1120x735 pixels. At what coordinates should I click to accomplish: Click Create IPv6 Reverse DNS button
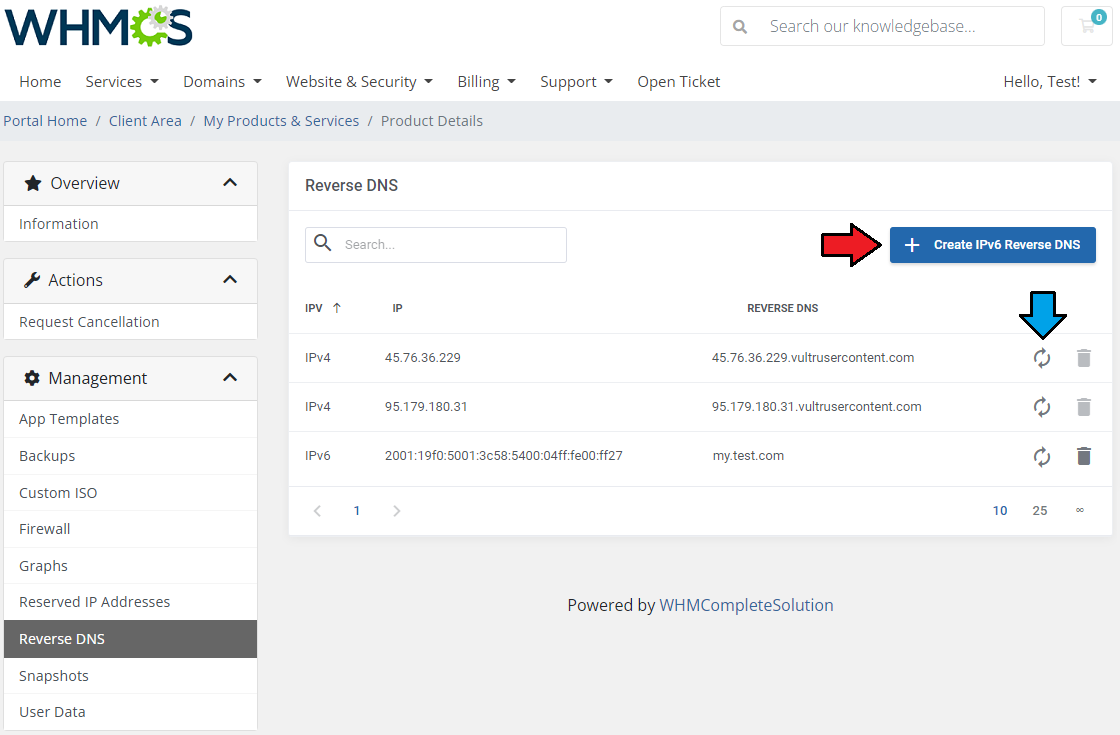tap(992, 245)
